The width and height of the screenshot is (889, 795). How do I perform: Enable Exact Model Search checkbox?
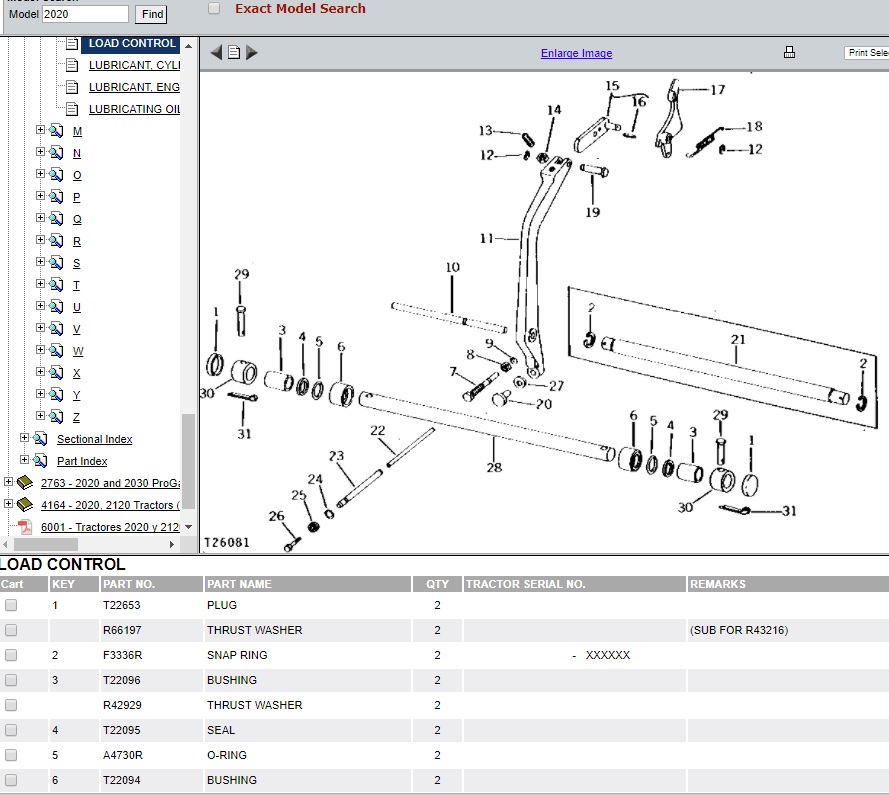pos(214,9)
